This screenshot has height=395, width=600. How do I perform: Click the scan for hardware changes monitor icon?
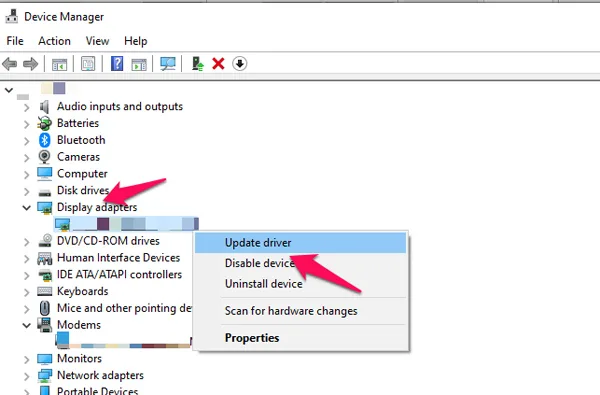(x=168, y=64)
